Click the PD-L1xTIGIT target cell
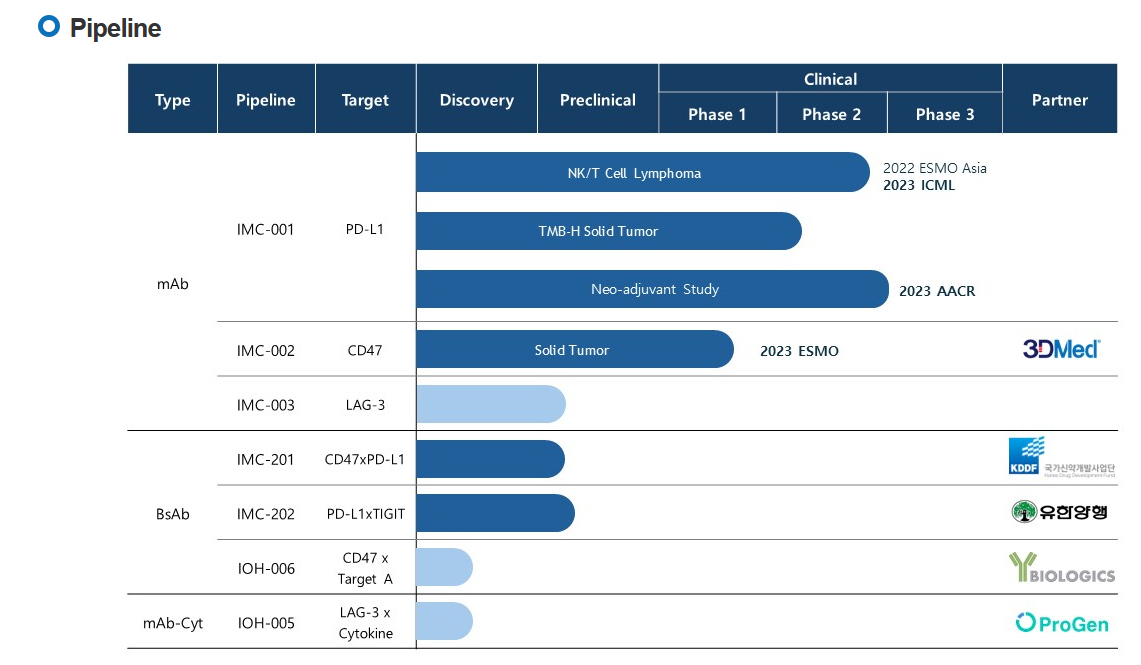1141x665 pixels. (x=365, y=514)
